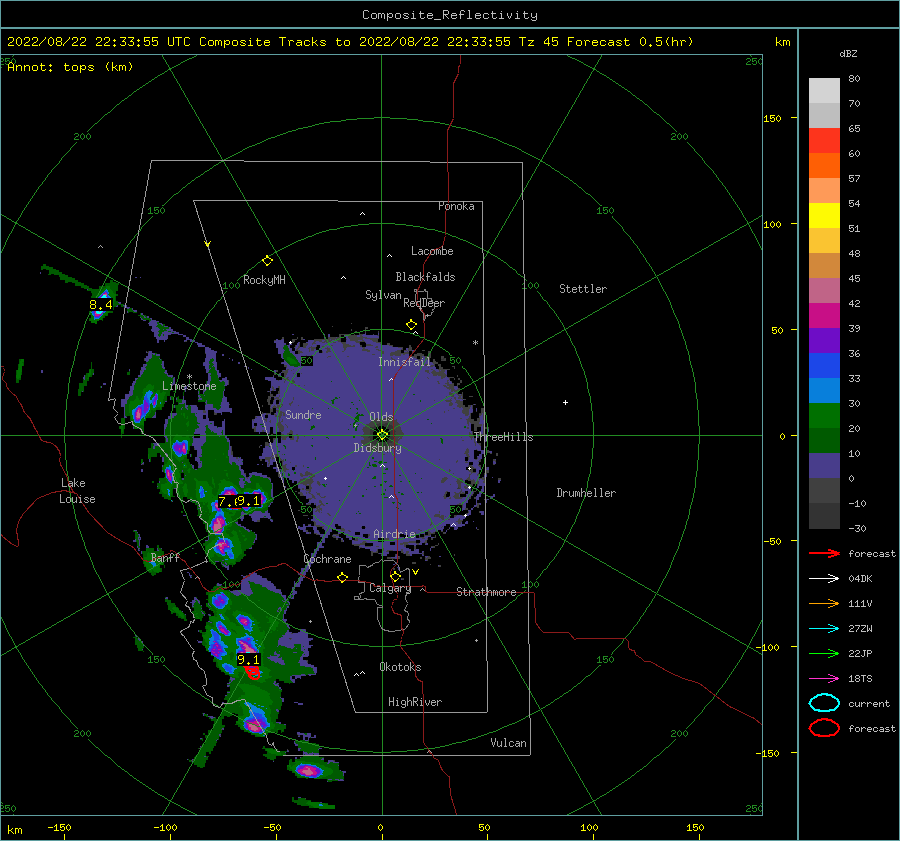
Task: Click the Drumheller city label
Action: (586, 493)
